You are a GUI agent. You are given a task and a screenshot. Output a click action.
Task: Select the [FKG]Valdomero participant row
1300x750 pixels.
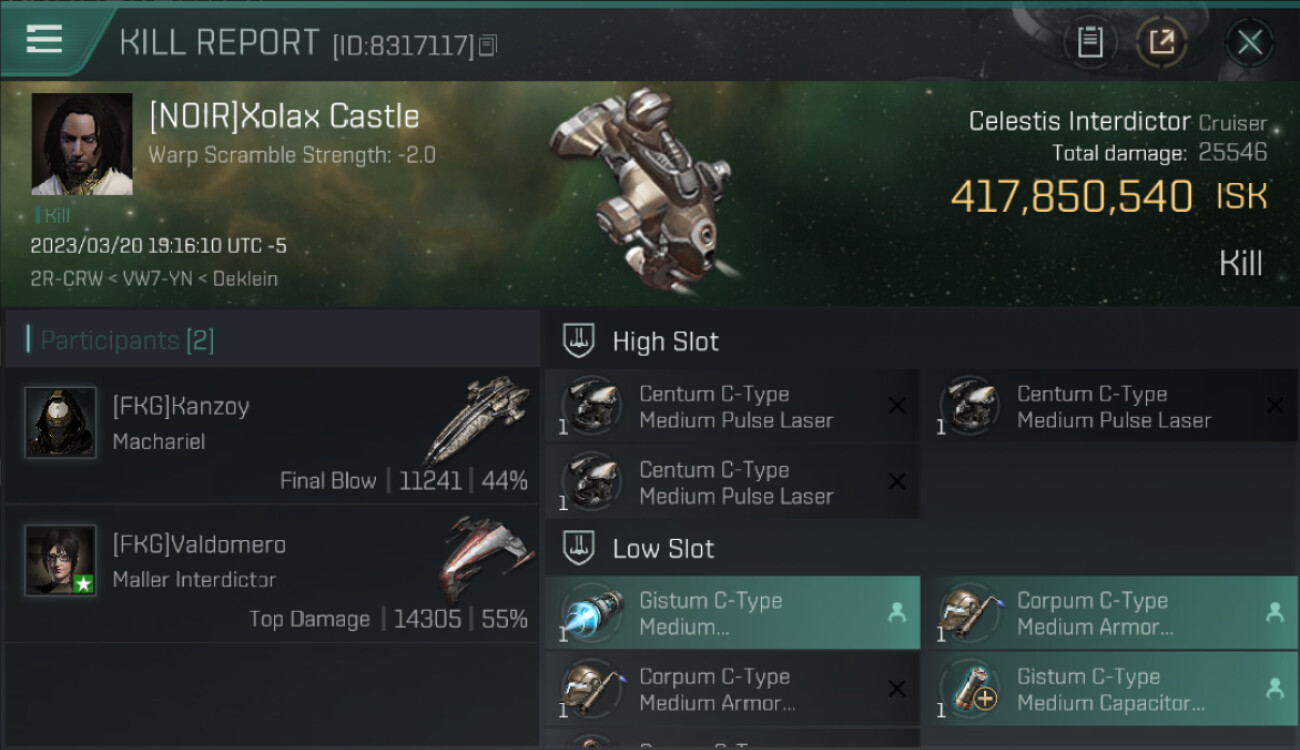272,574
